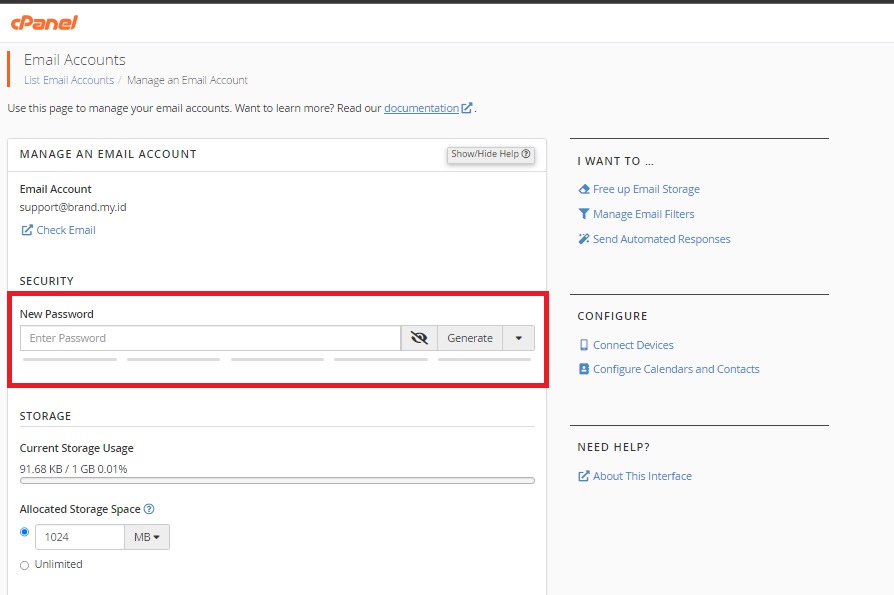Viewport: 894px width, 595px height.
Task: Click the funnel icon for Email Filters
Action: tap(584, 214)
